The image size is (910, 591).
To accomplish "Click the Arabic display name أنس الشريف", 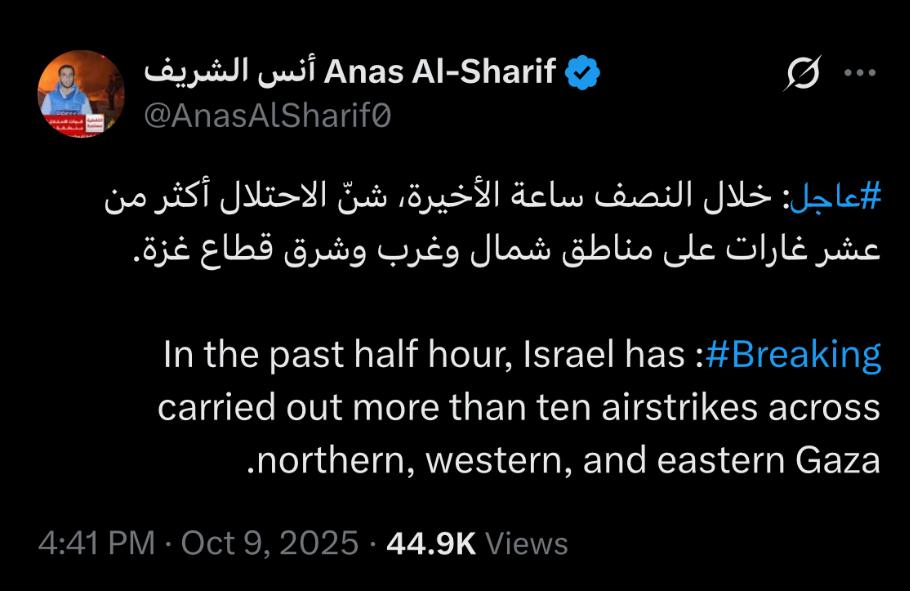I will (x=227, y=73).
